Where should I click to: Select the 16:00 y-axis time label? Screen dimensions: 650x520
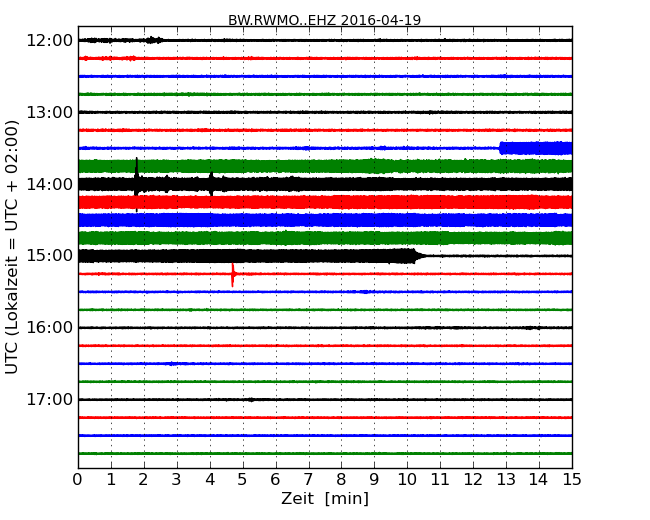coord(49,328)
